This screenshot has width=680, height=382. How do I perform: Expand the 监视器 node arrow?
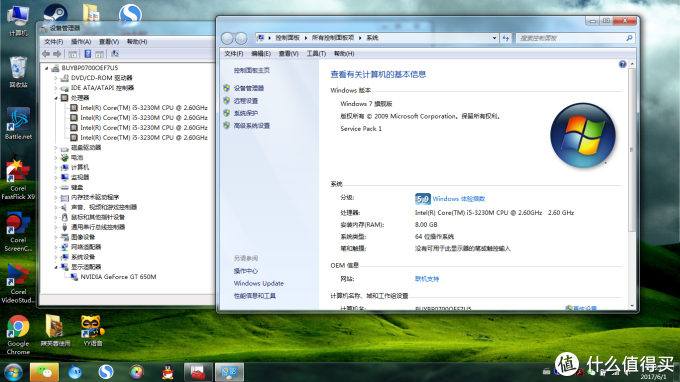pos(56,178)
